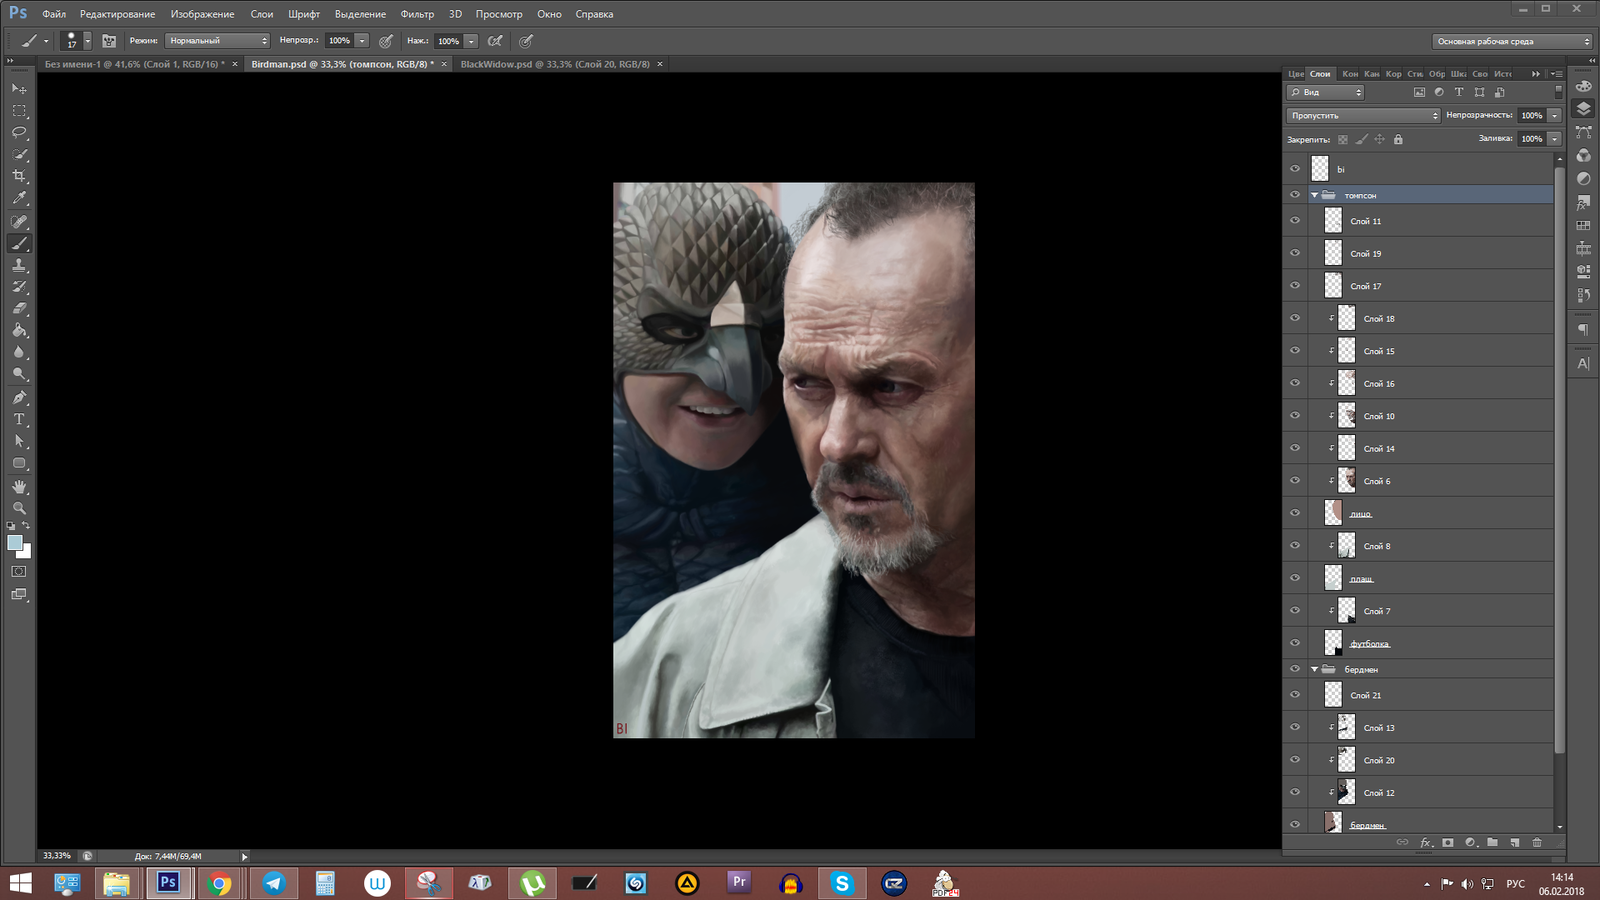Open workspace selector Основная рабочая среда
The image size is (1600, 900).
pos(1511,41)
